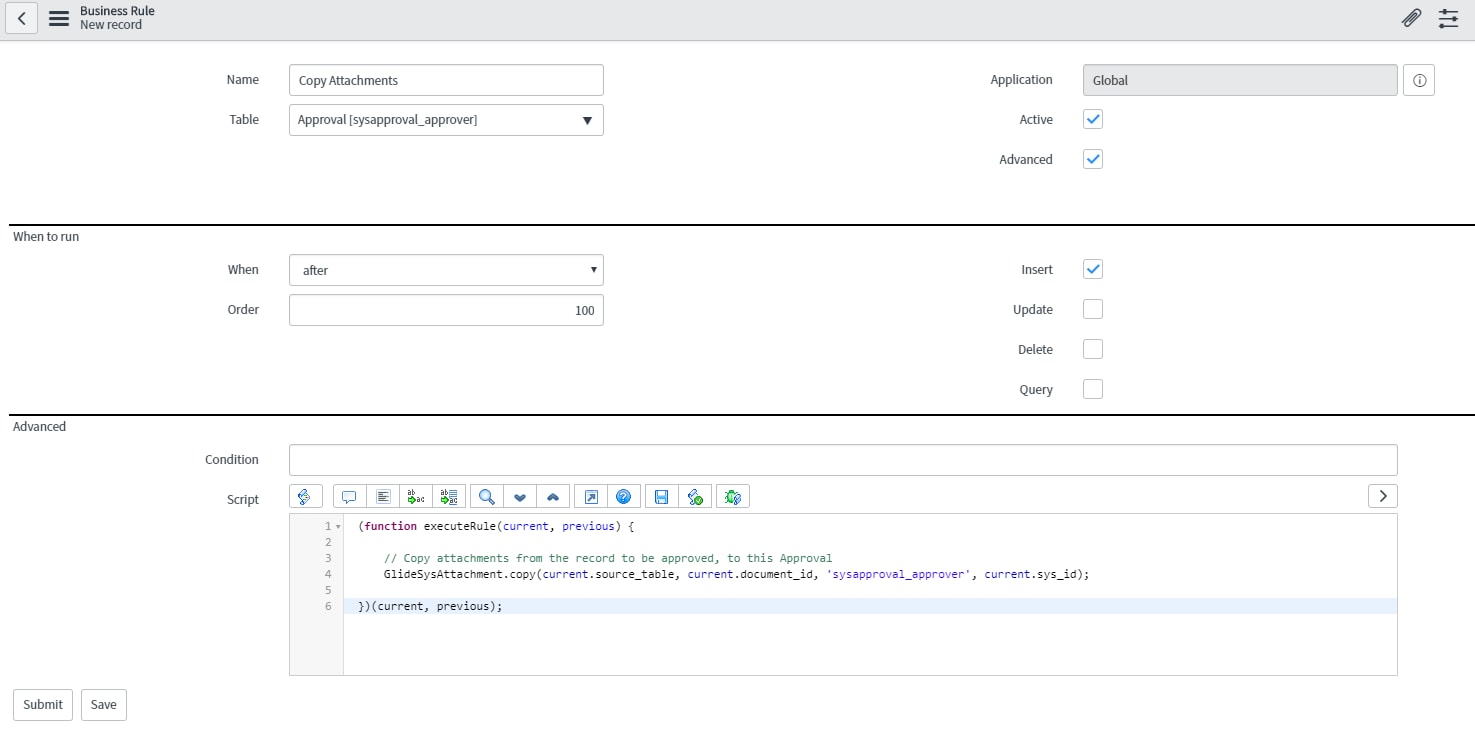Format the script code

tap(382, 496)
